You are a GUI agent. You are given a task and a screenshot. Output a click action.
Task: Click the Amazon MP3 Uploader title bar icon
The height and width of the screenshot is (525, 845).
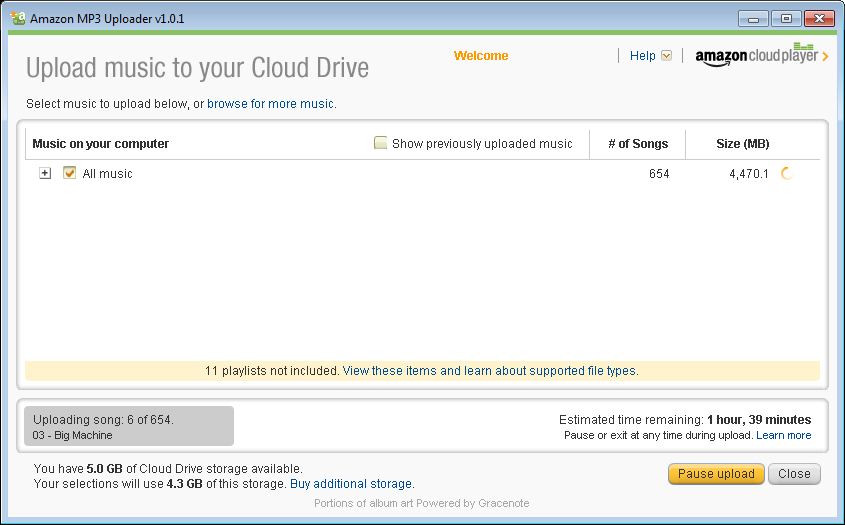tap(18, 18)
